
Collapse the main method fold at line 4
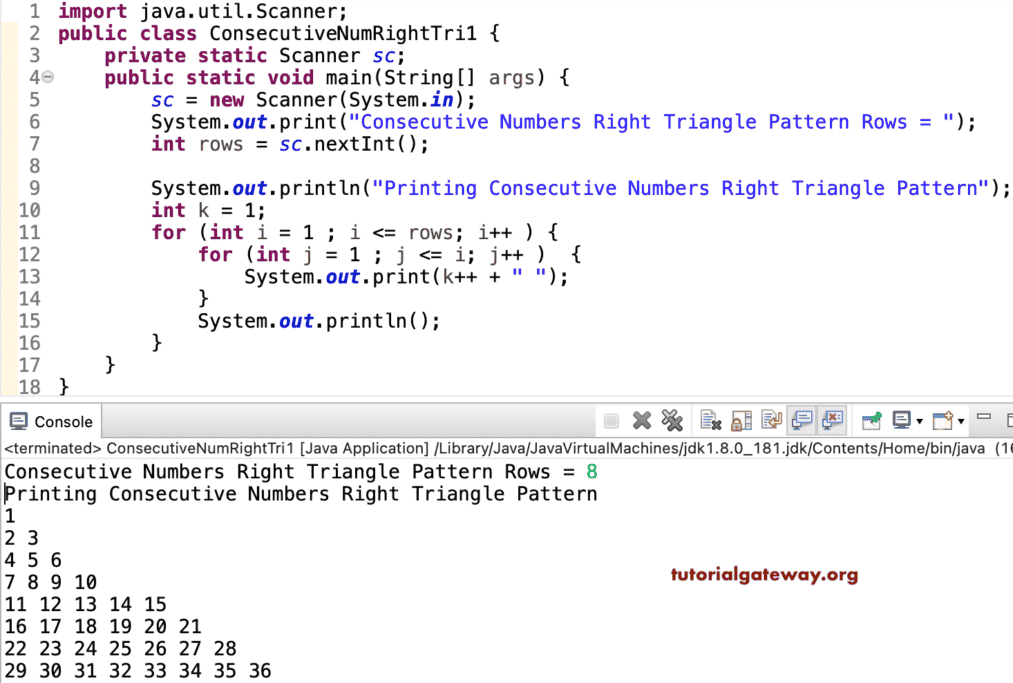47,76
